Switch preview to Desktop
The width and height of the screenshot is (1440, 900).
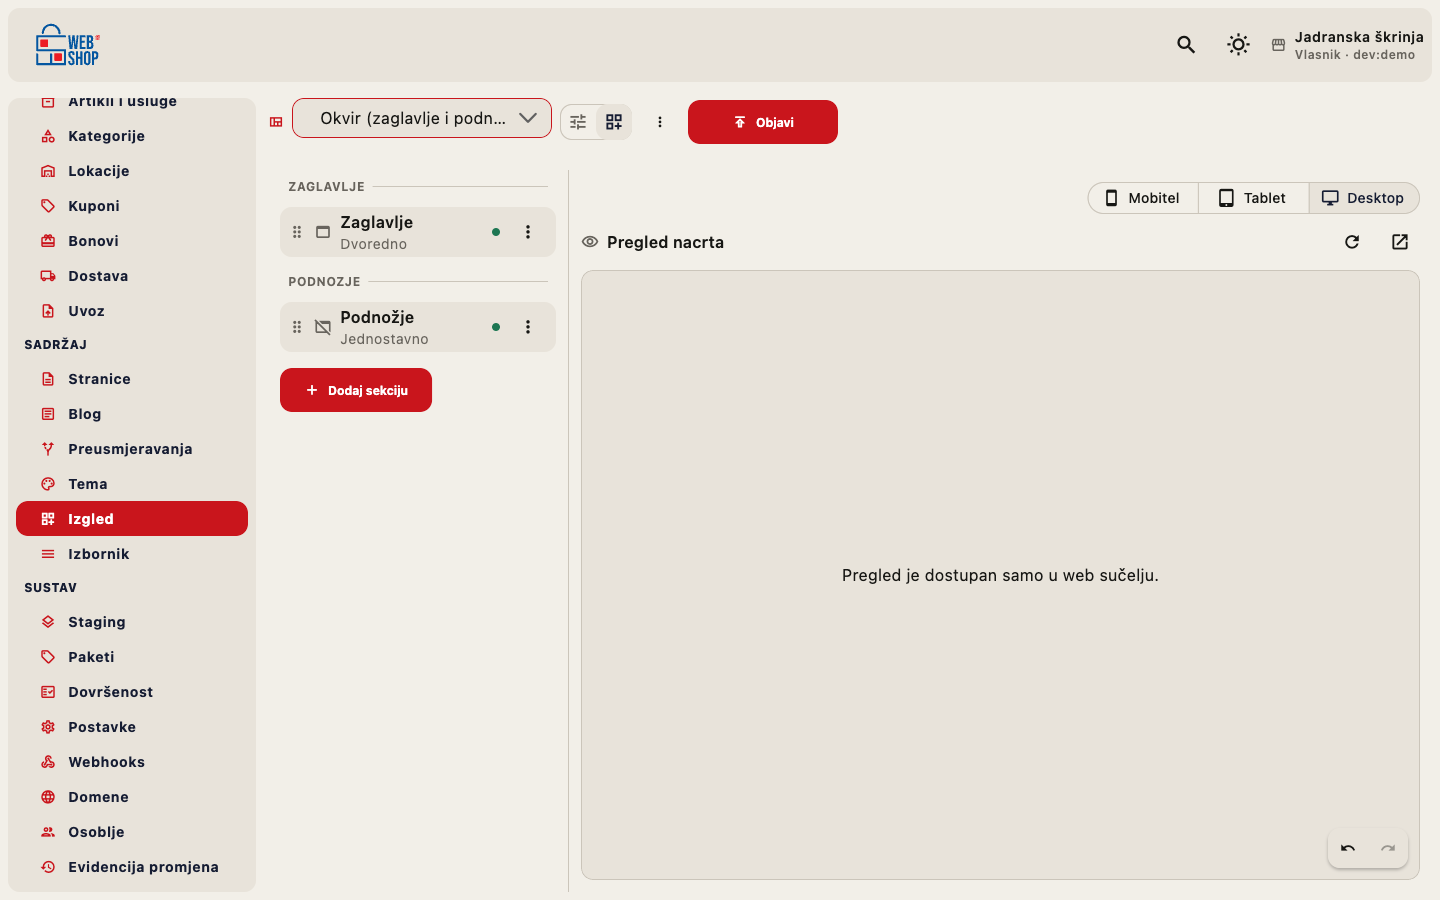click(x=1364, y=198)
